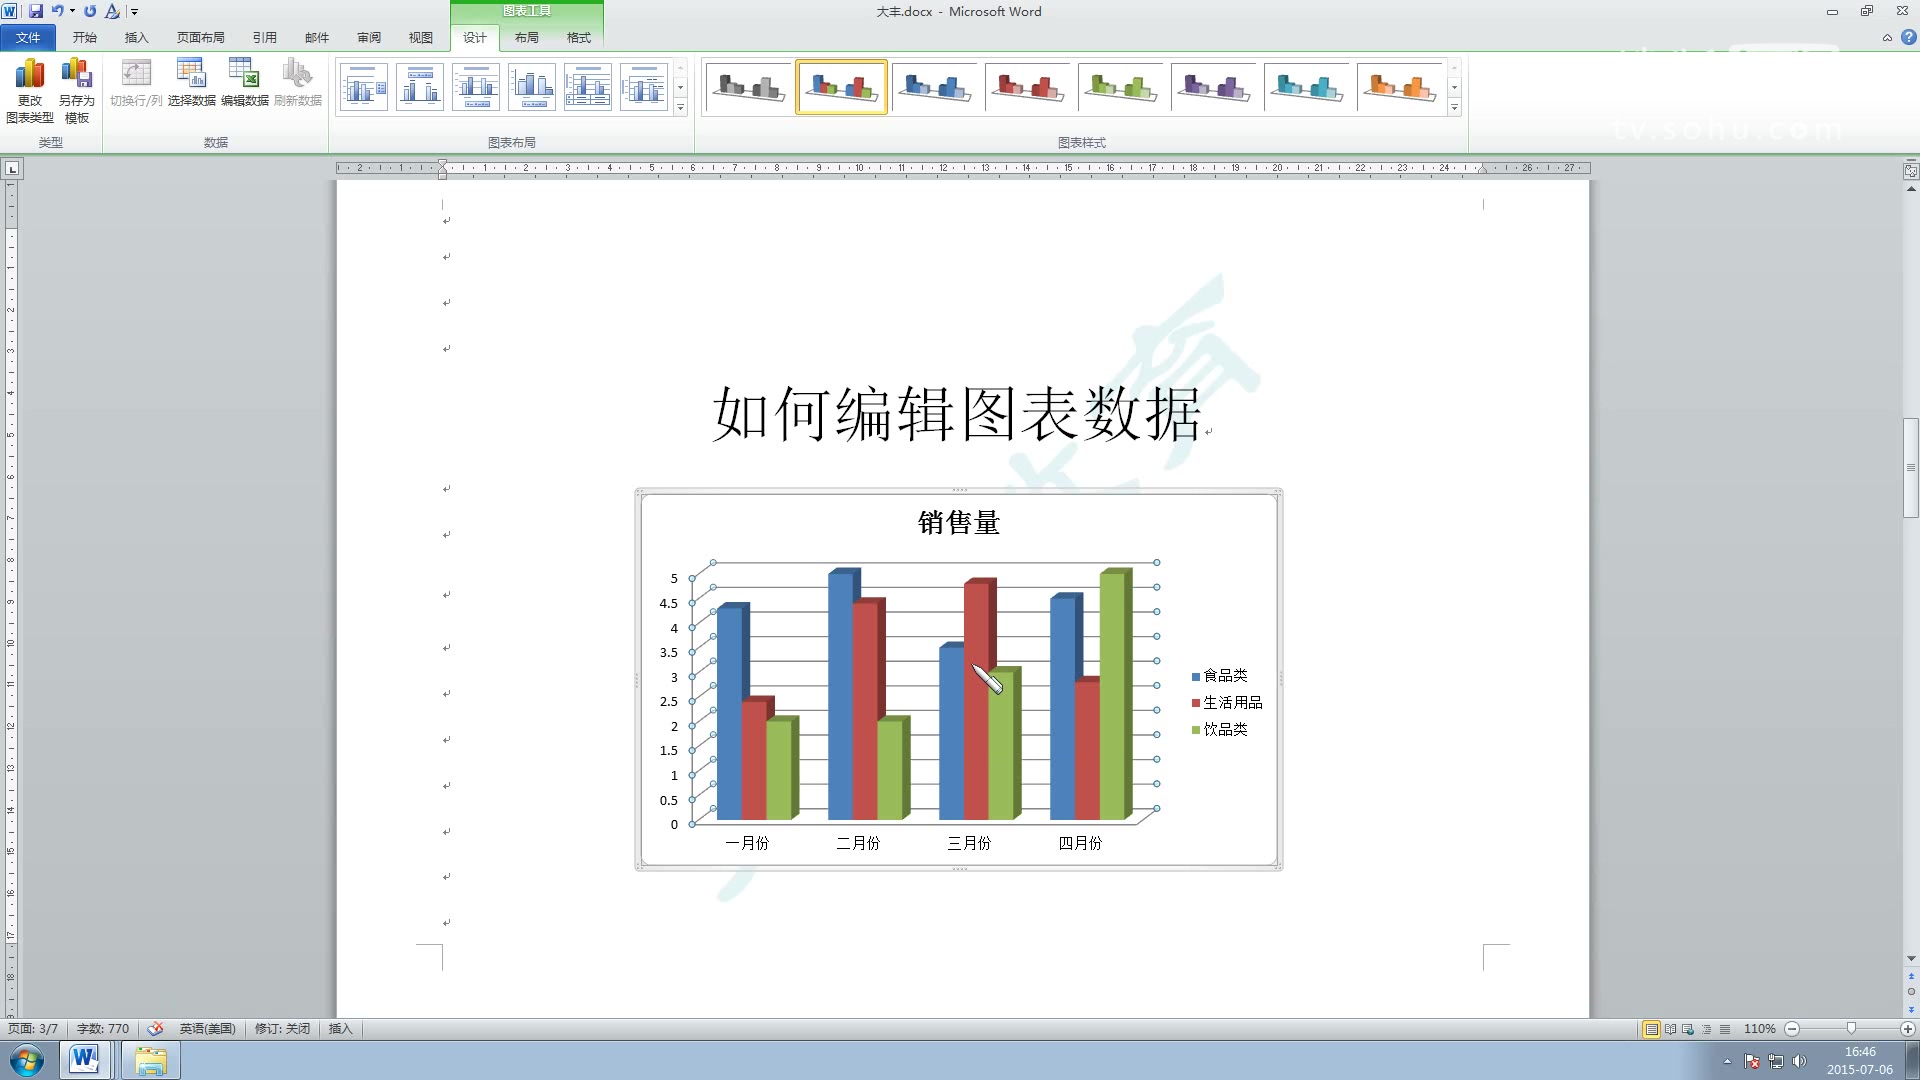
Task: Toggle Insert (插入) mode in status bar
Action: coord(340,1029)
